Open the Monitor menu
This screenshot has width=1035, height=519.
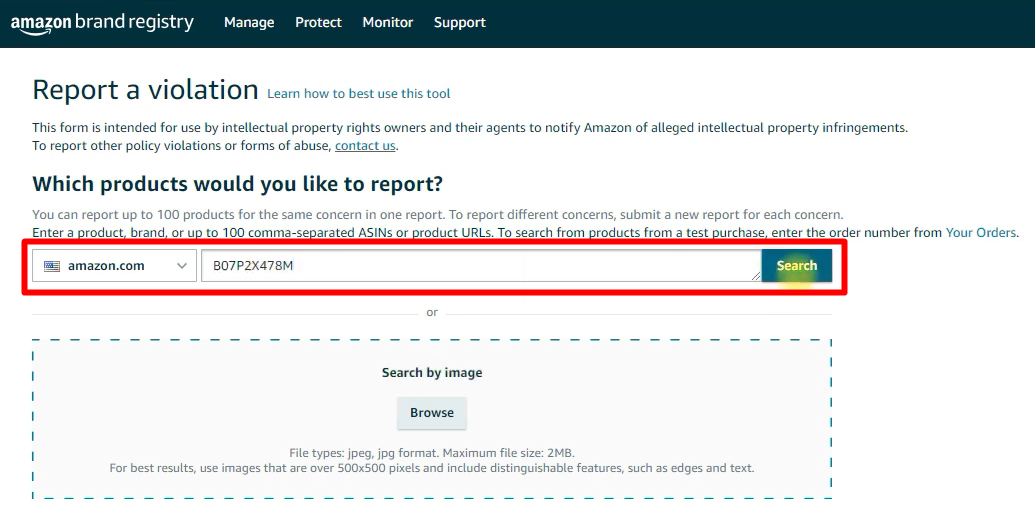coord(387,22)
